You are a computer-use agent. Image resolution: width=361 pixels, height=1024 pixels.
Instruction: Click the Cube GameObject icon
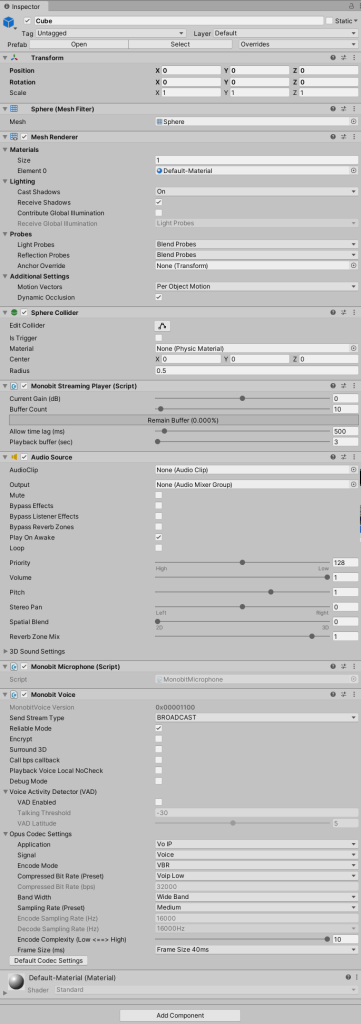pyautogui.click(x=9, y=23)
